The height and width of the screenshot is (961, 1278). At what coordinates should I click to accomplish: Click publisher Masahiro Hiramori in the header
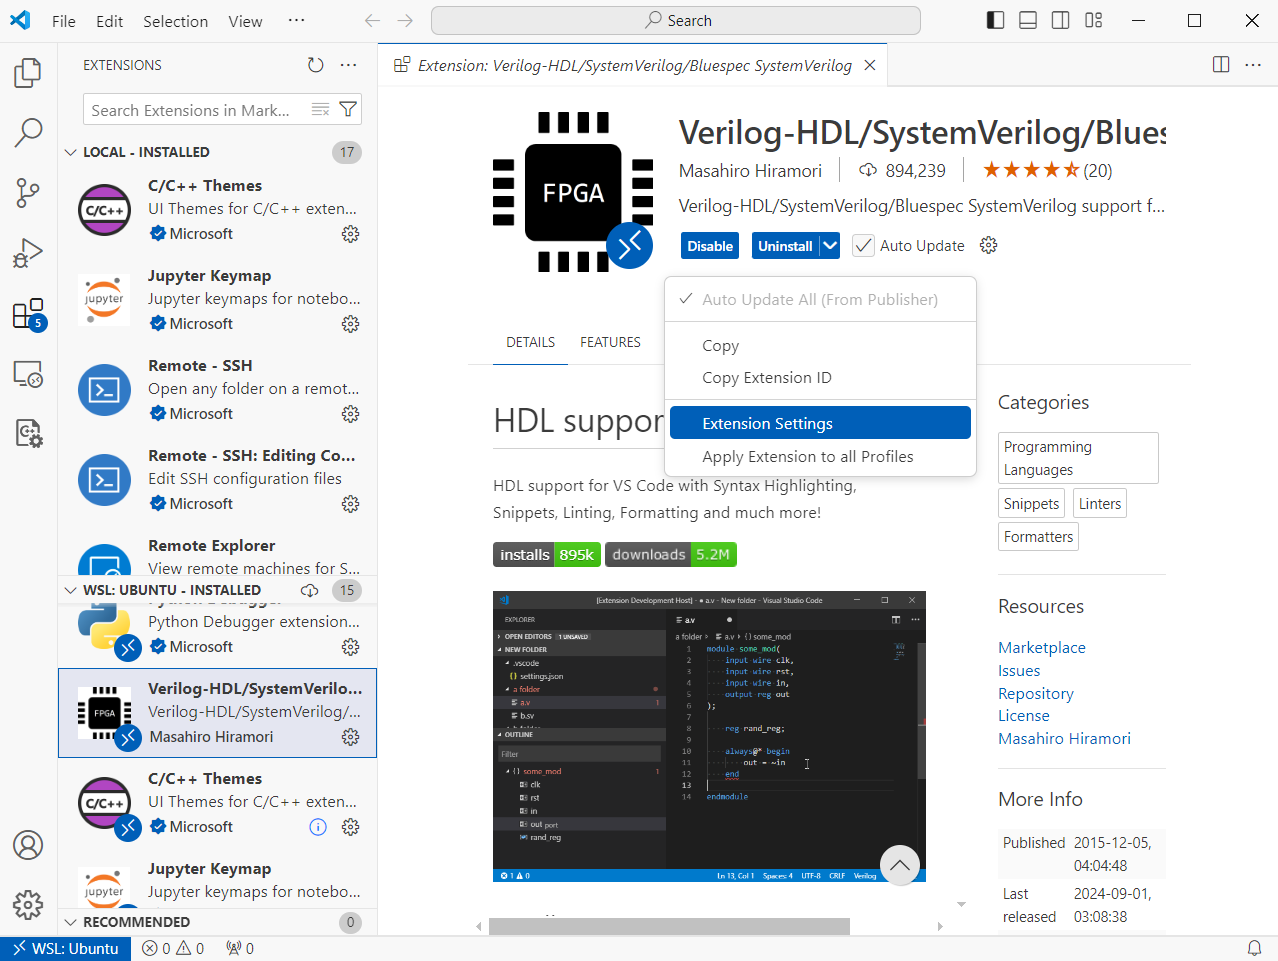750,171
